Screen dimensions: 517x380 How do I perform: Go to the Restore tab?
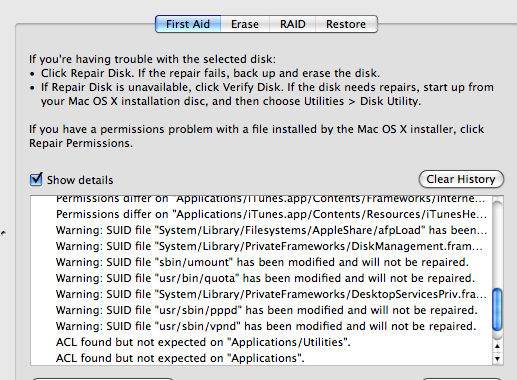pyautogui.click(x=346, y=24)
